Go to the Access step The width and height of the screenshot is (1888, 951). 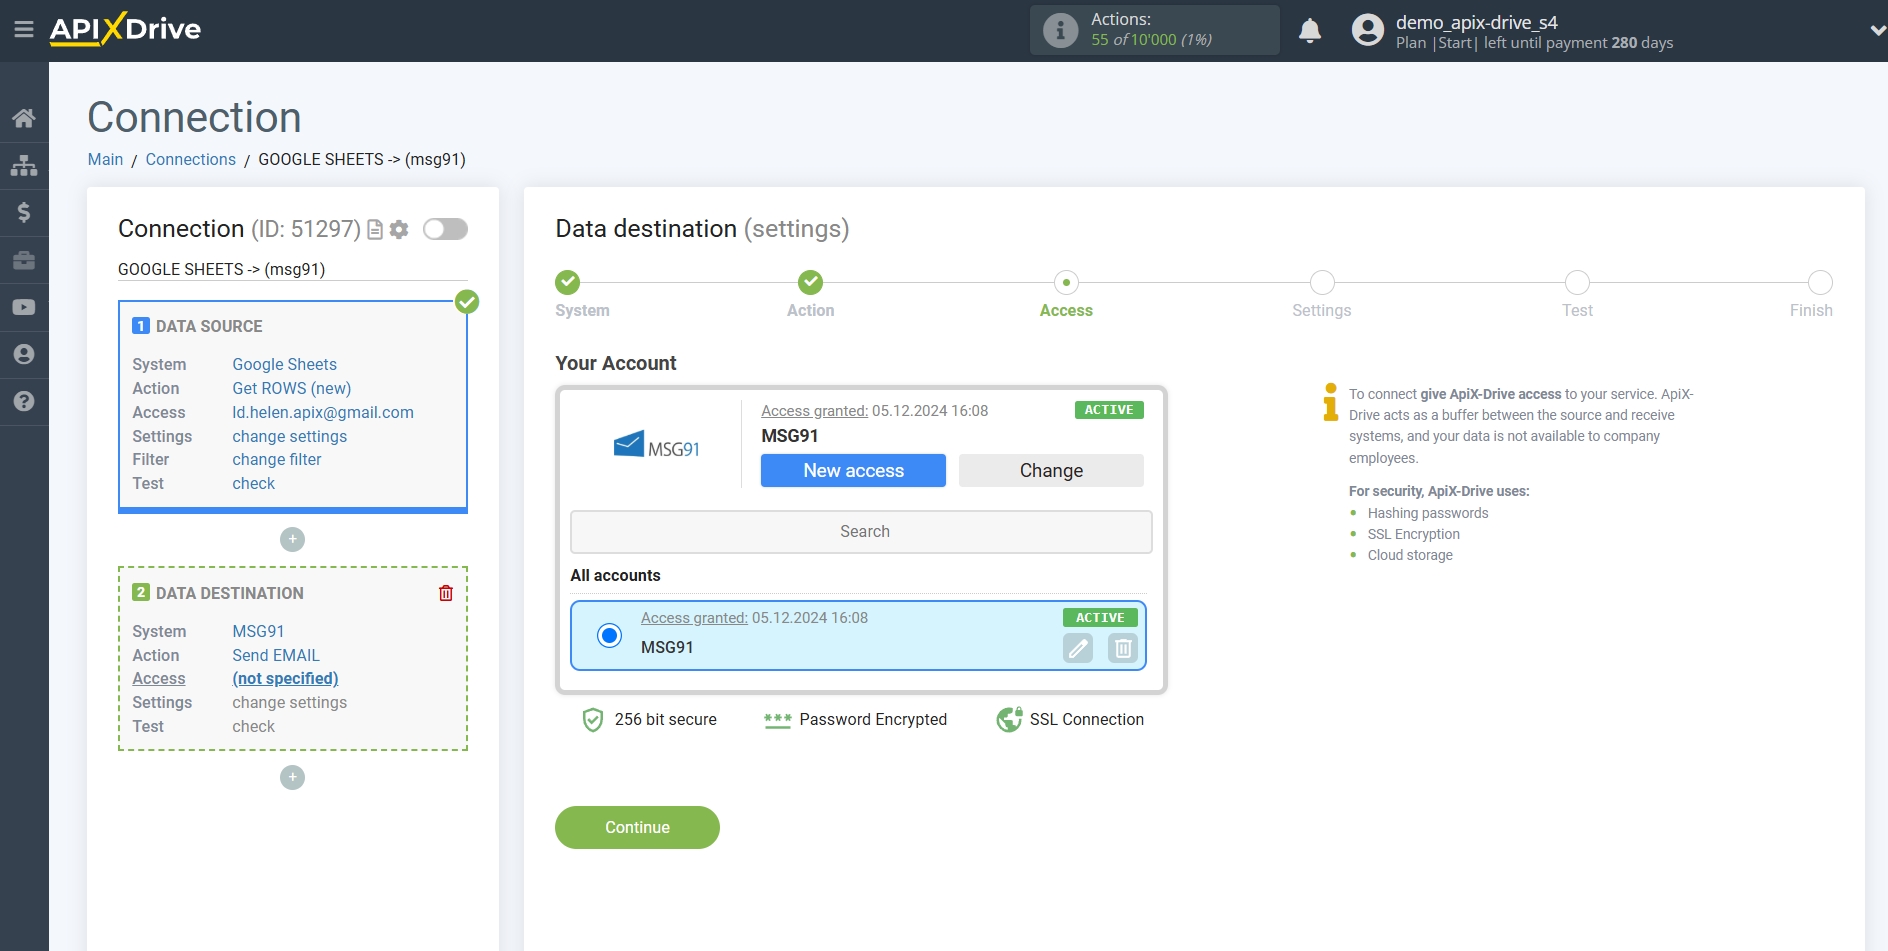click(1066, 282)
